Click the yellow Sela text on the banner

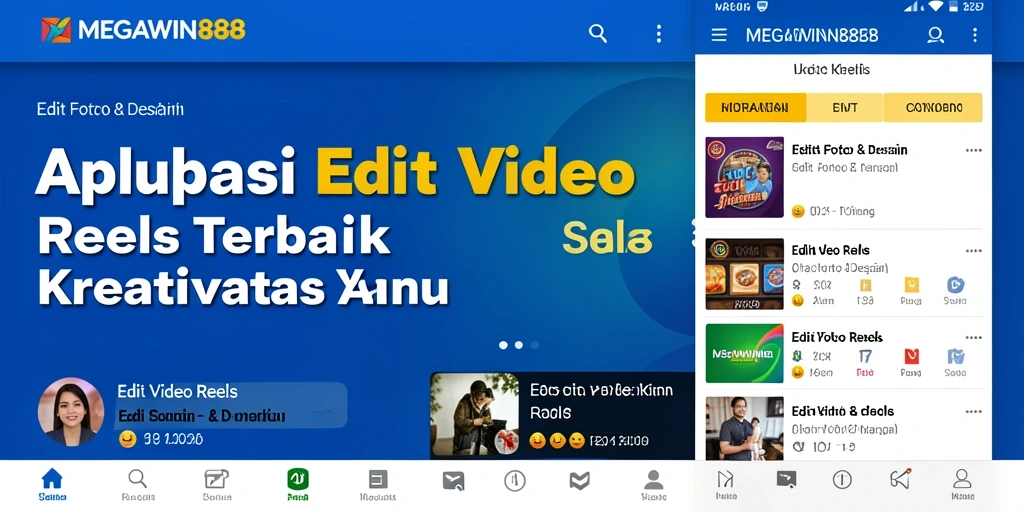point(607,238)
